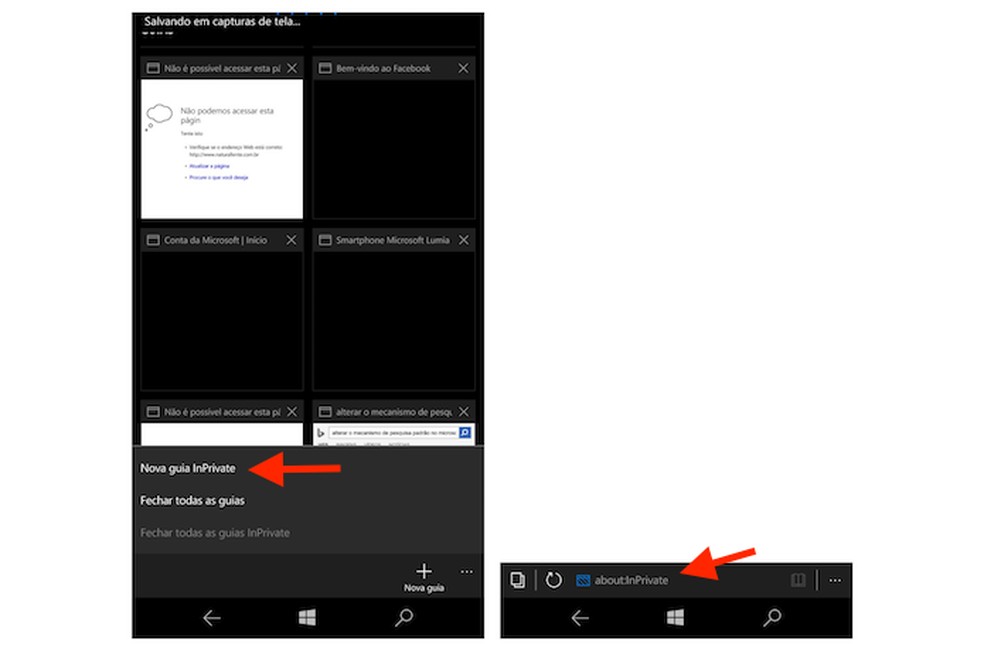Close the Bem-vindo ao Facebook tab
This screenshot has height=651, width=984.
(462, 68)
